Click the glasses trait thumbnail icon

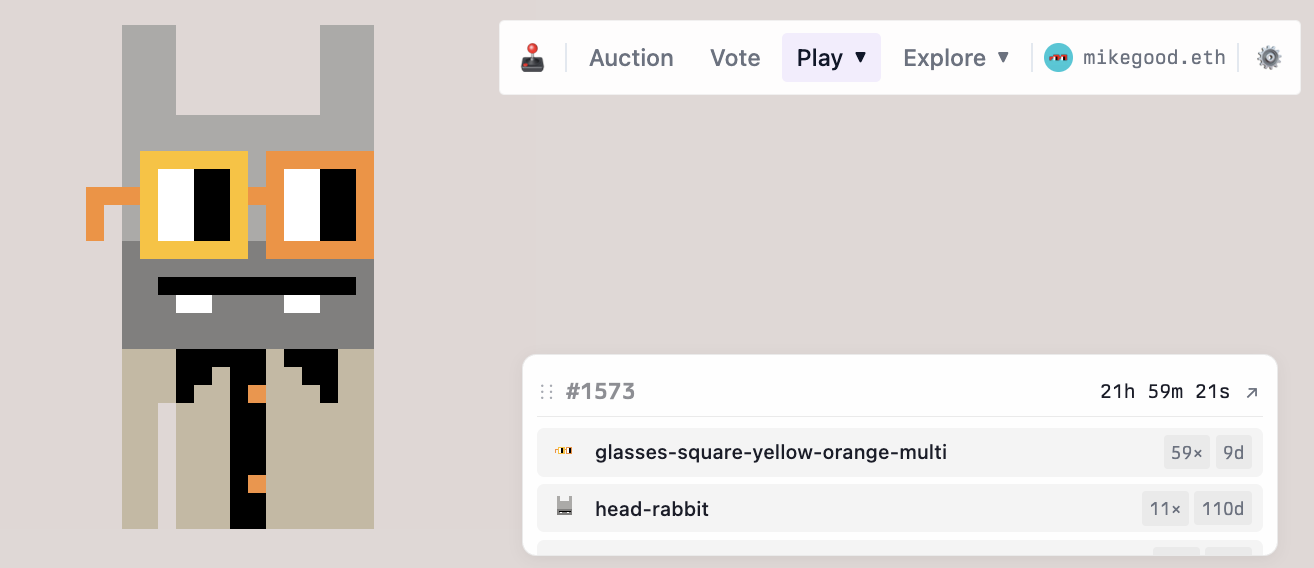(564, 452)
